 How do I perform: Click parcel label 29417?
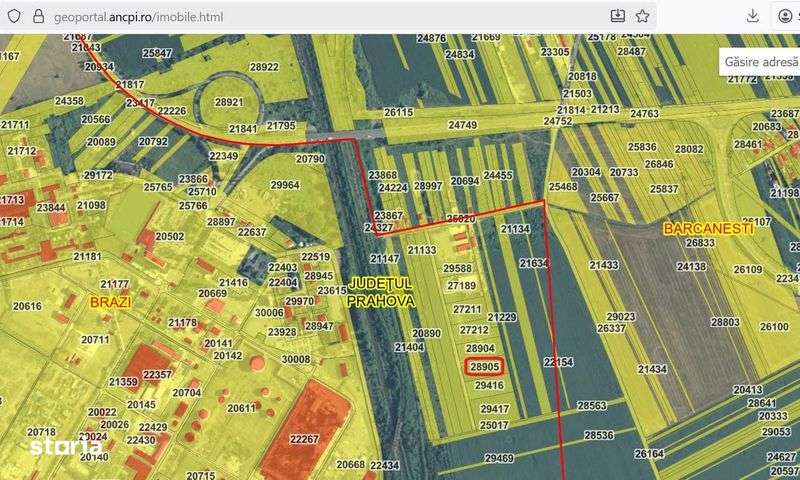[494, 409]
